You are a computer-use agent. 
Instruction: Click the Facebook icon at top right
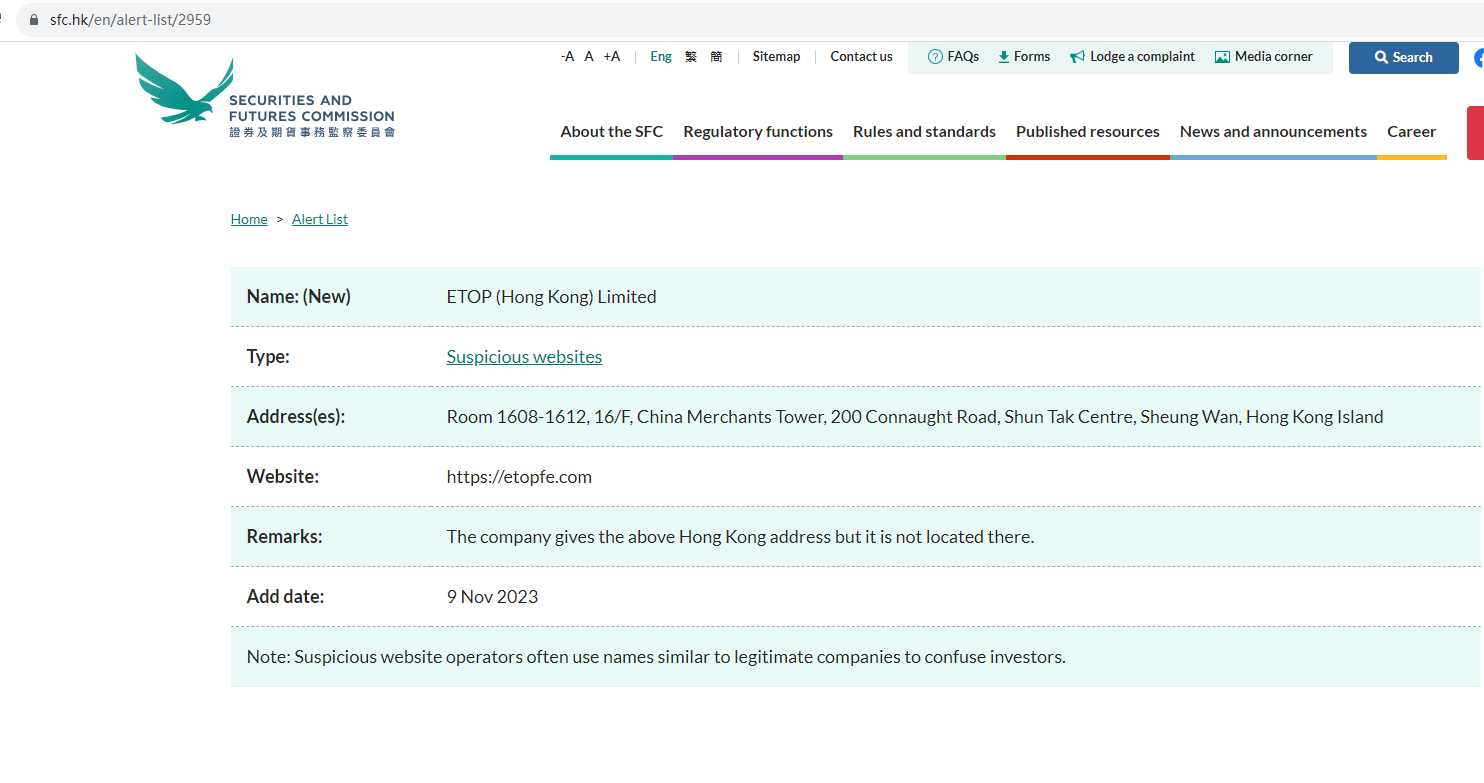(x=1478, y=58)
